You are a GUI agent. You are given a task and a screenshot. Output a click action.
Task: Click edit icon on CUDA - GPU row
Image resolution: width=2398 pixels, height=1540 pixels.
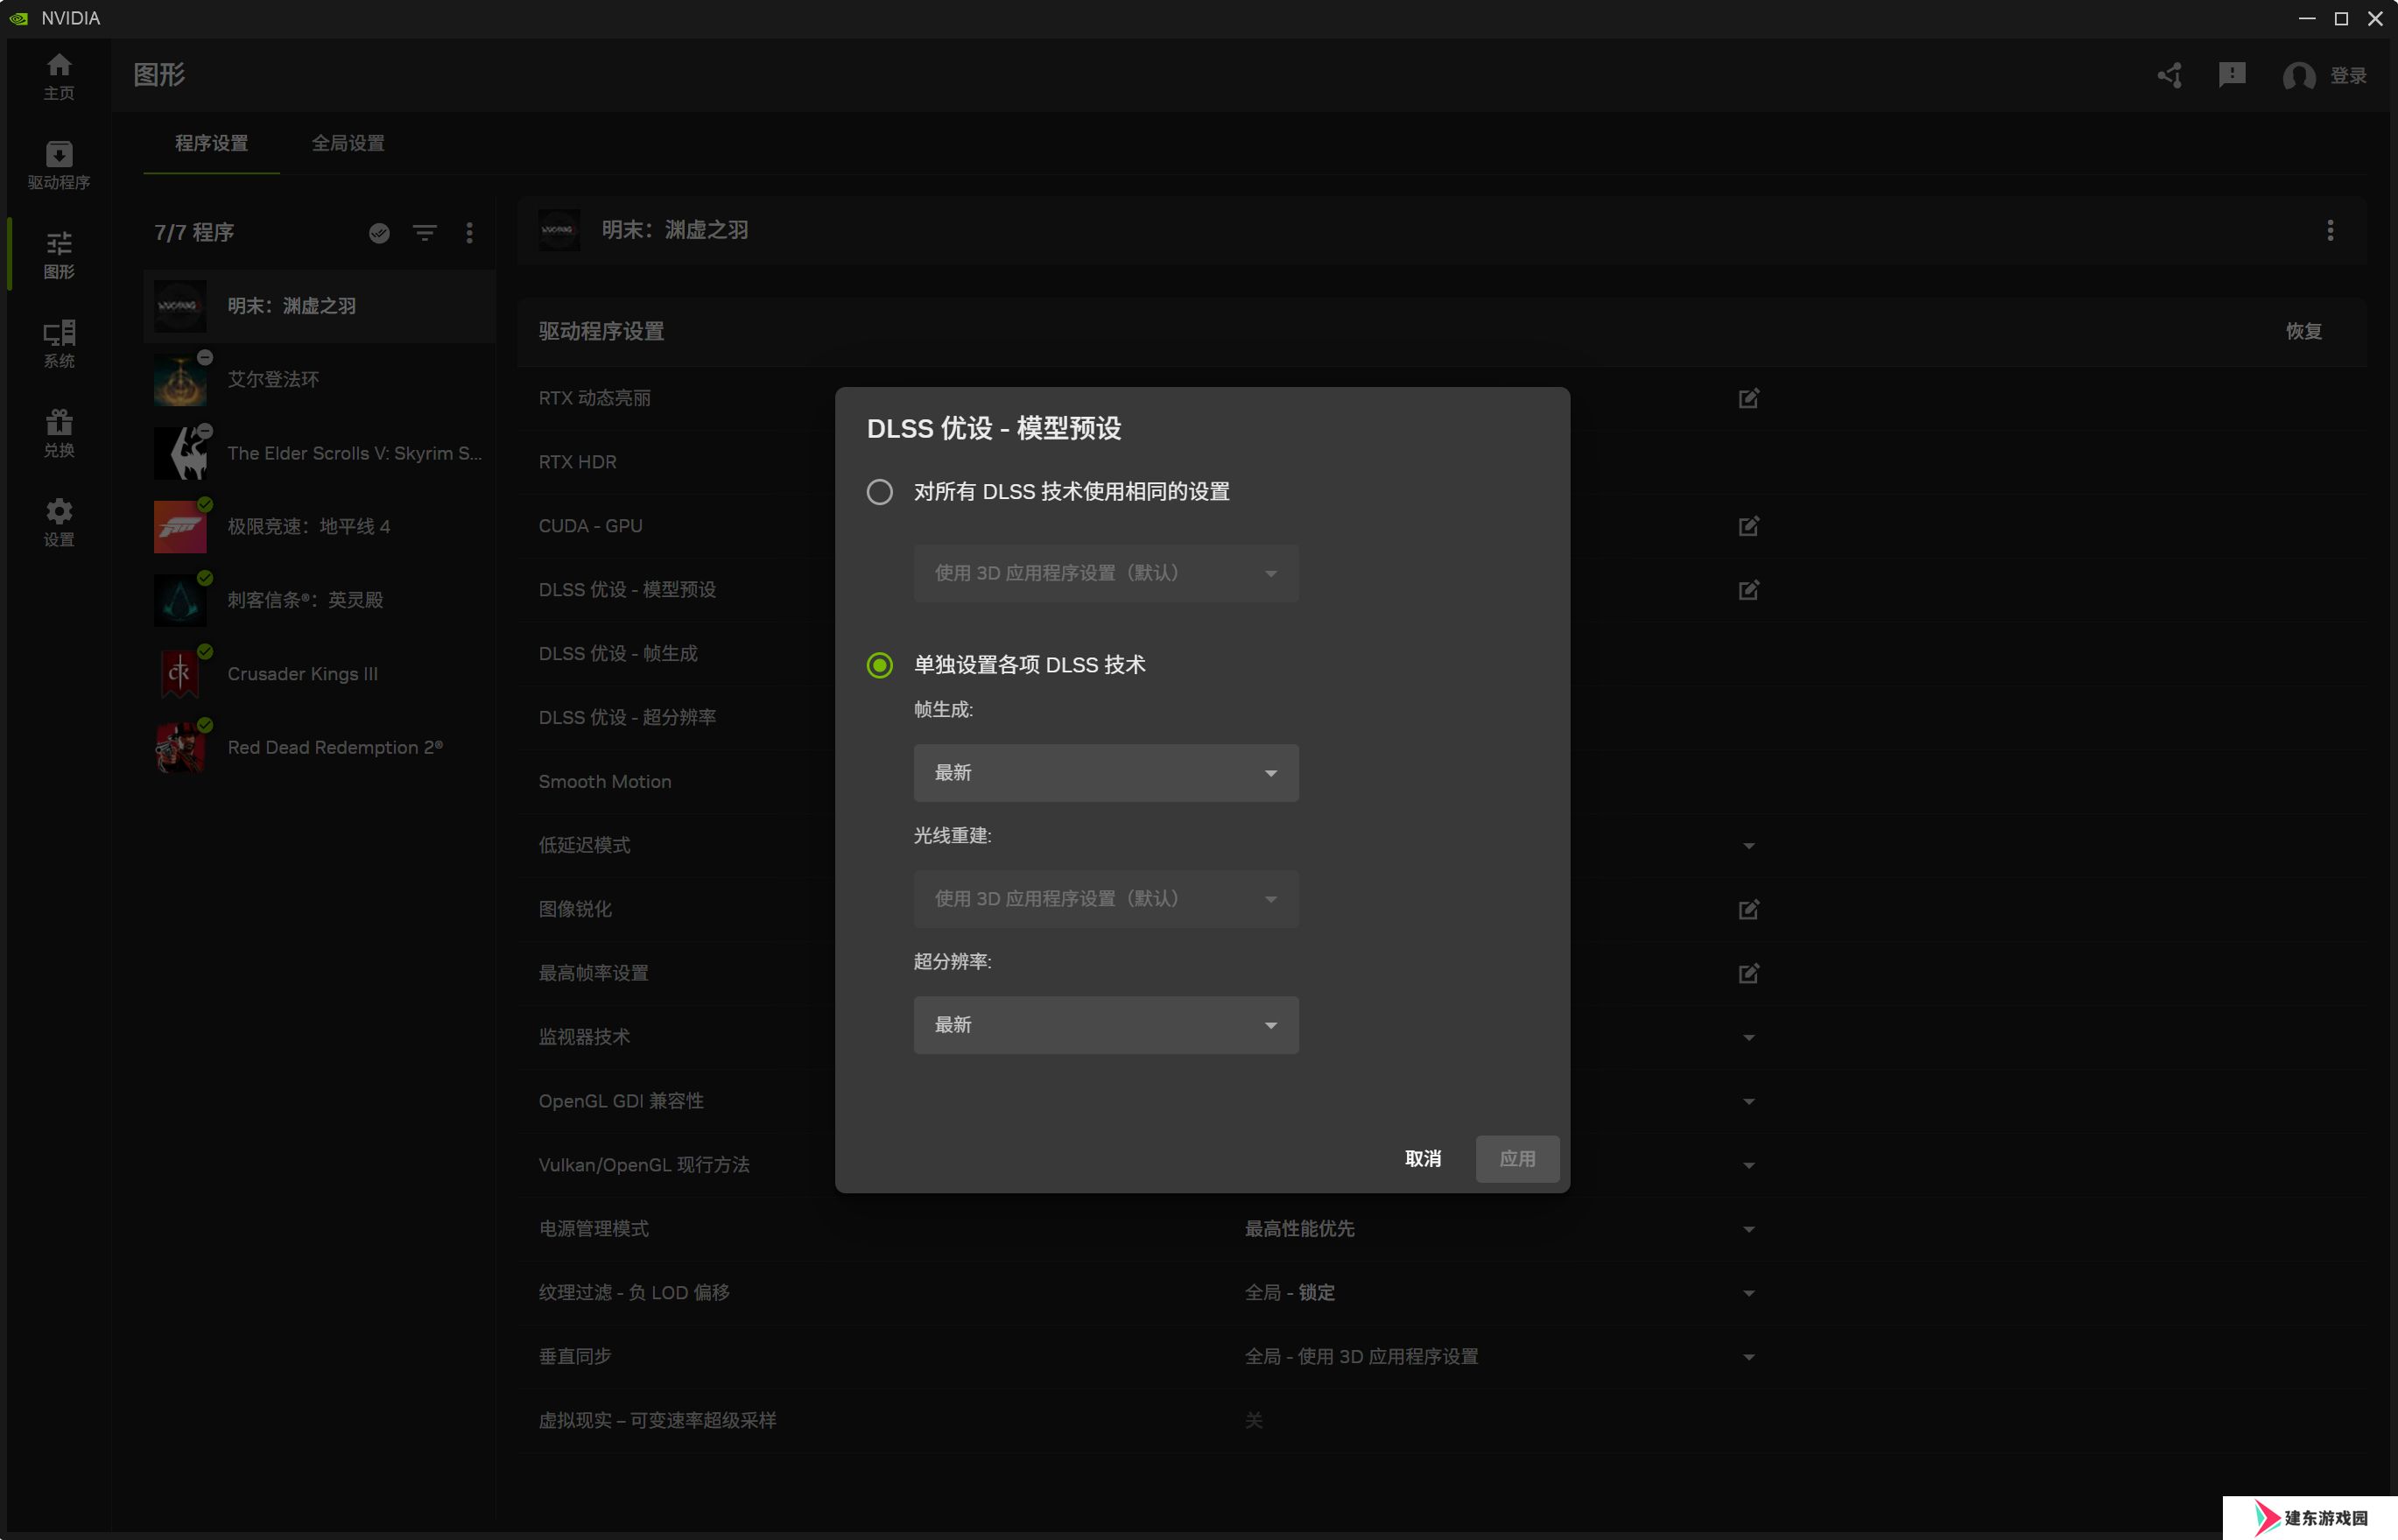(1748, 526)
